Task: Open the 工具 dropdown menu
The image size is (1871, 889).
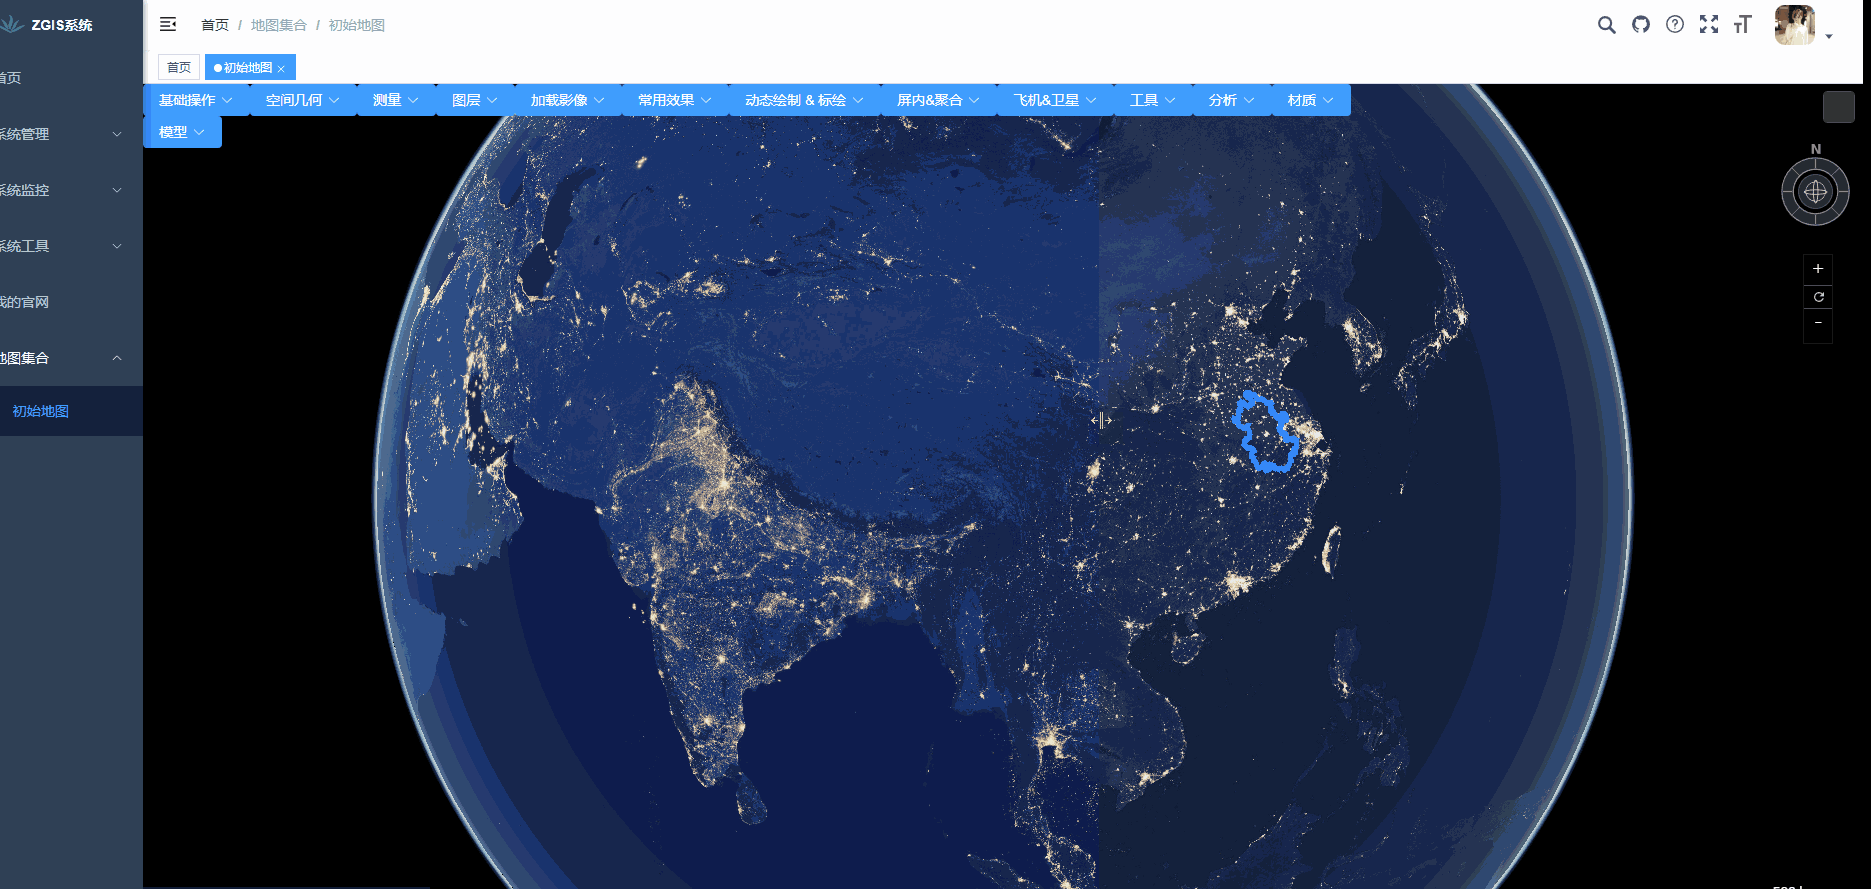Action: (1153, 100)
